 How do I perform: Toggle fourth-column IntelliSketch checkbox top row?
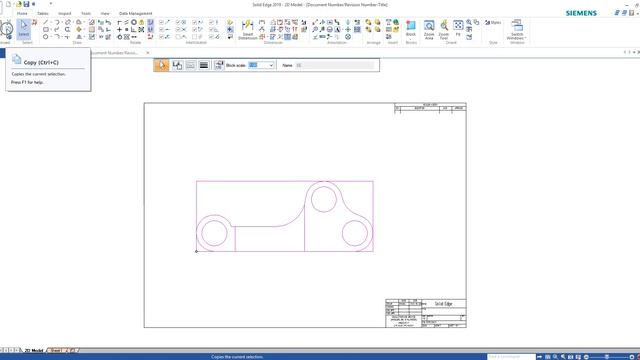[211, 22]
